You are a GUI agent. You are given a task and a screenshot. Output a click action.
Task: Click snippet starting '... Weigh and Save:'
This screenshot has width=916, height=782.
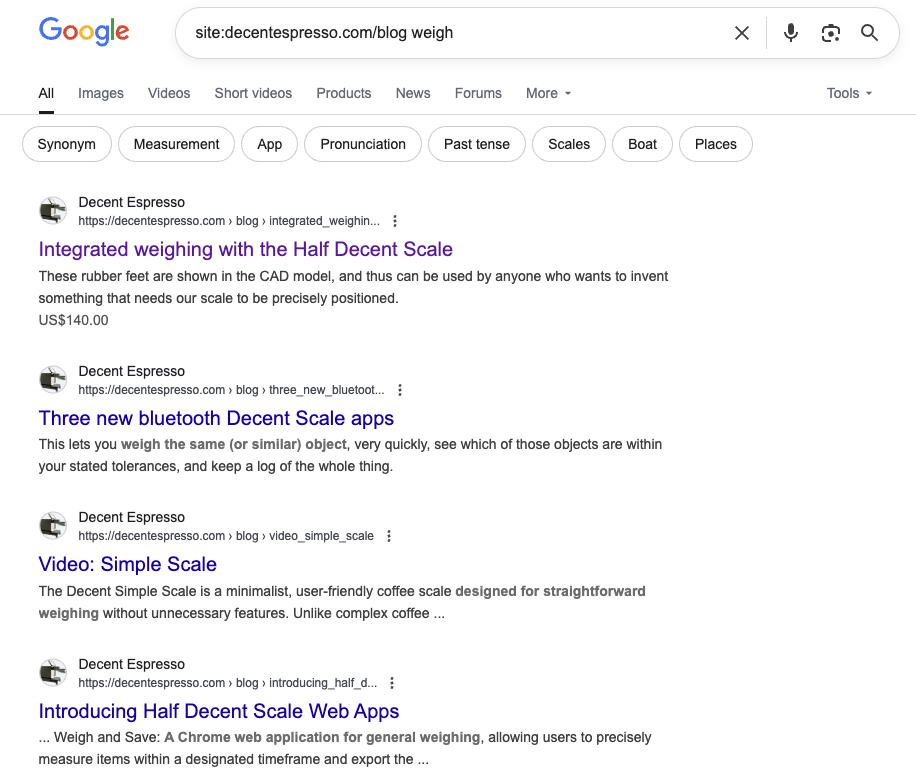(345, 749)
